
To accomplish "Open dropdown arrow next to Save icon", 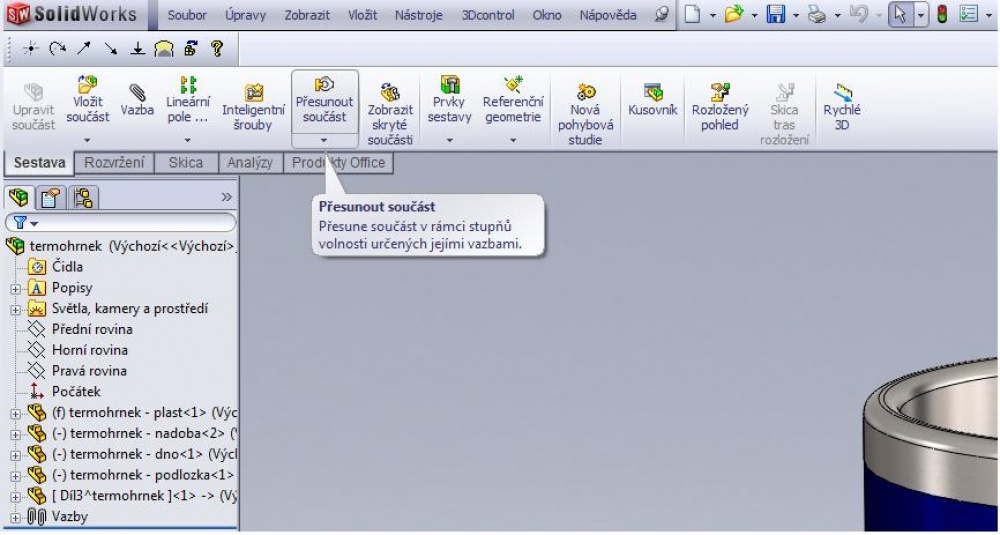I will (x=796, y=15).
